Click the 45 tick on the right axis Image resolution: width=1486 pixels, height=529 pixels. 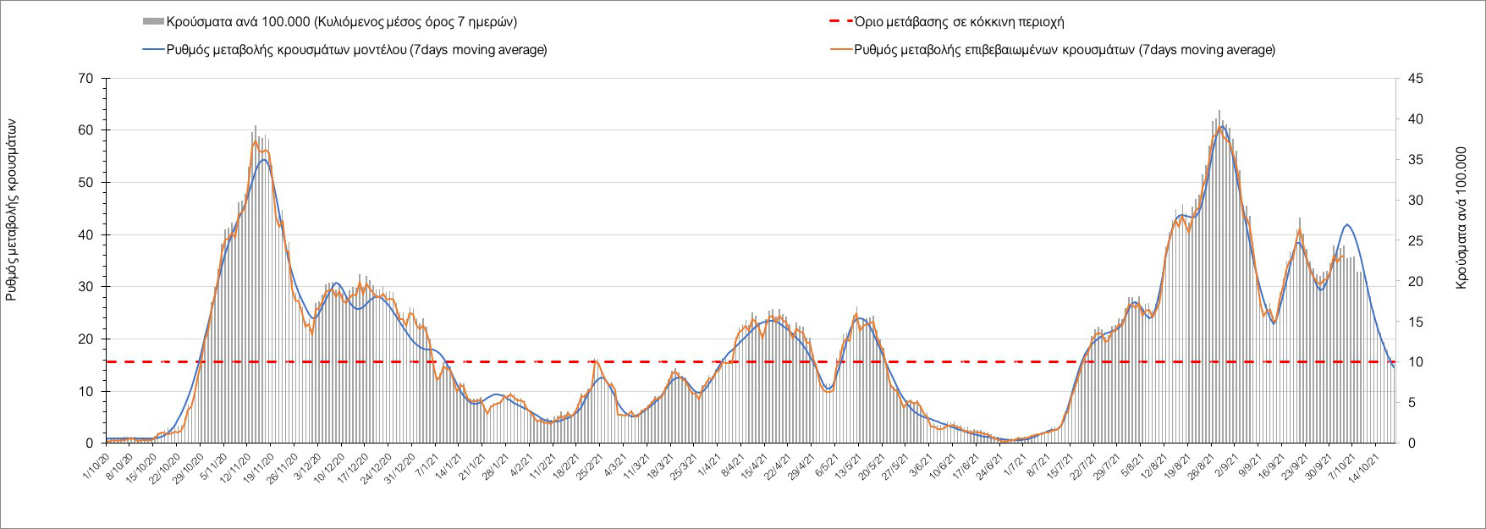click(1413, 79)
